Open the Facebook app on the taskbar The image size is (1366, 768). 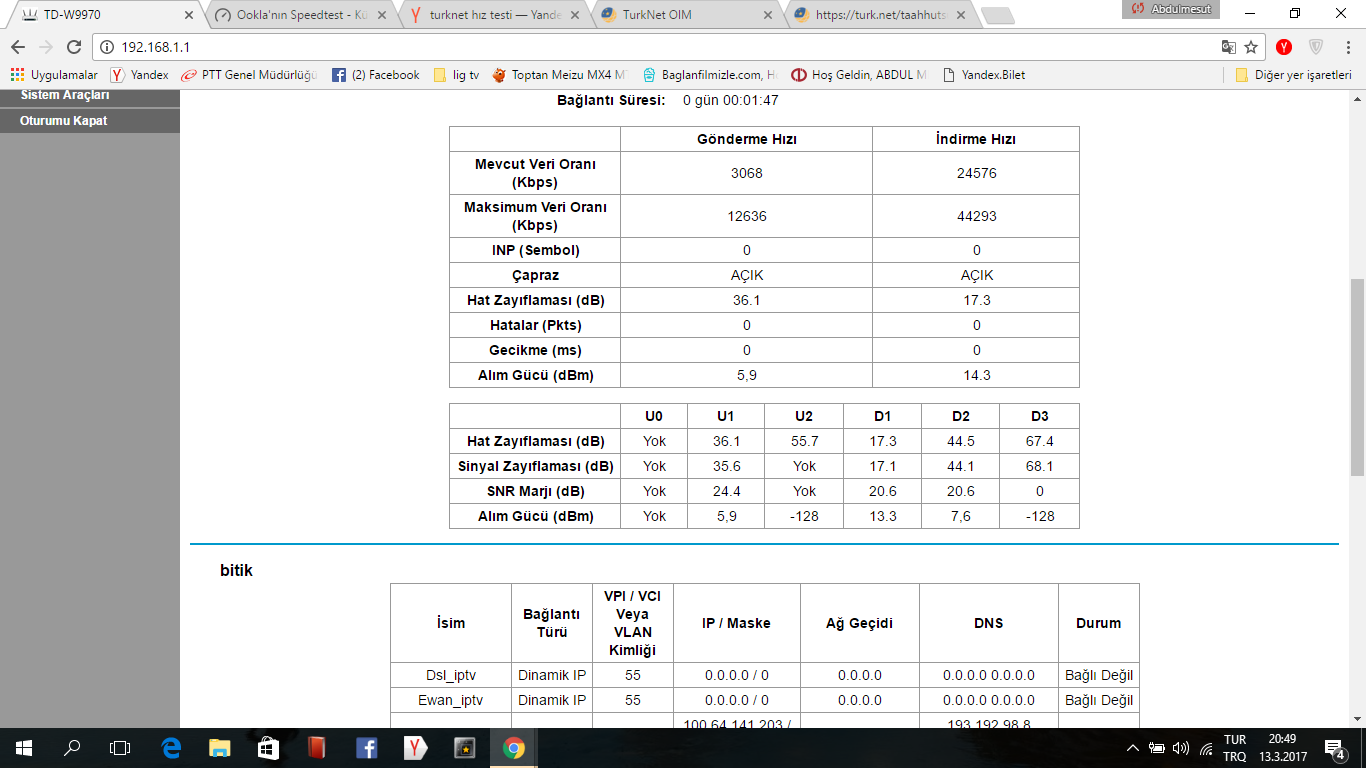pos(366,748)
